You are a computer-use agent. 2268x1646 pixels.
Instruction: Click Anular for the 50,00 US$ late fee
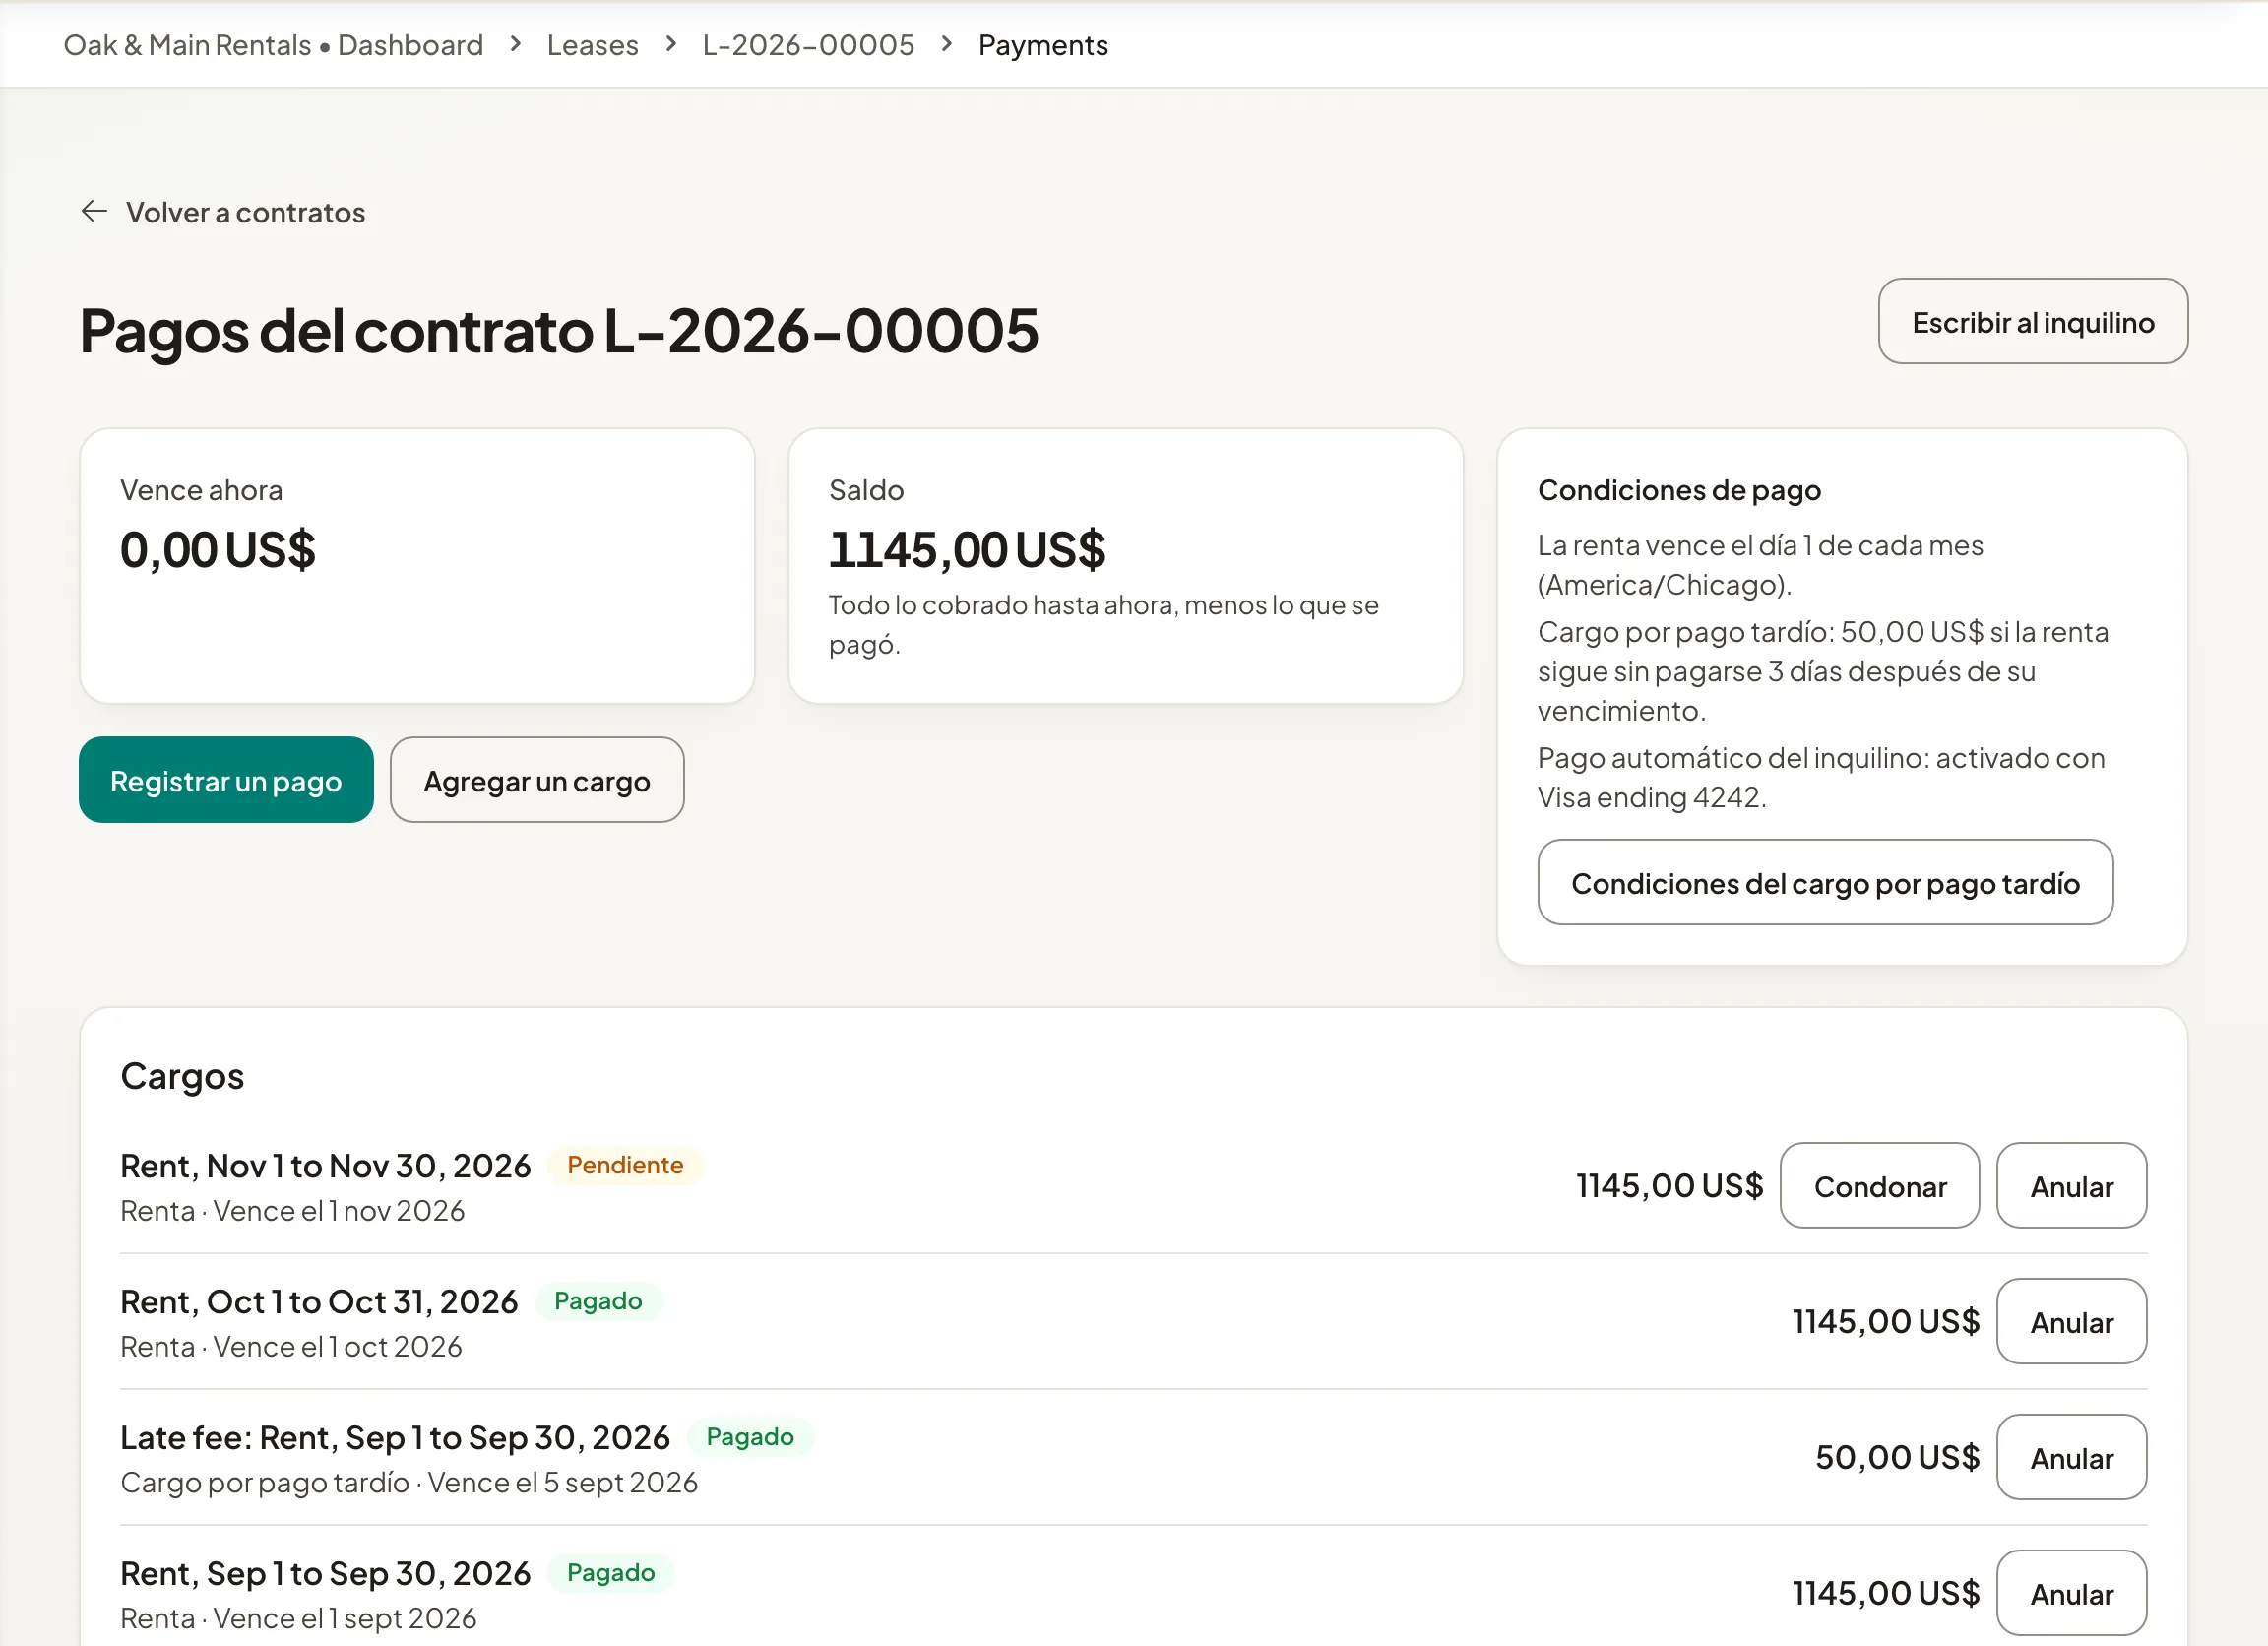tap(2071, 1458)
